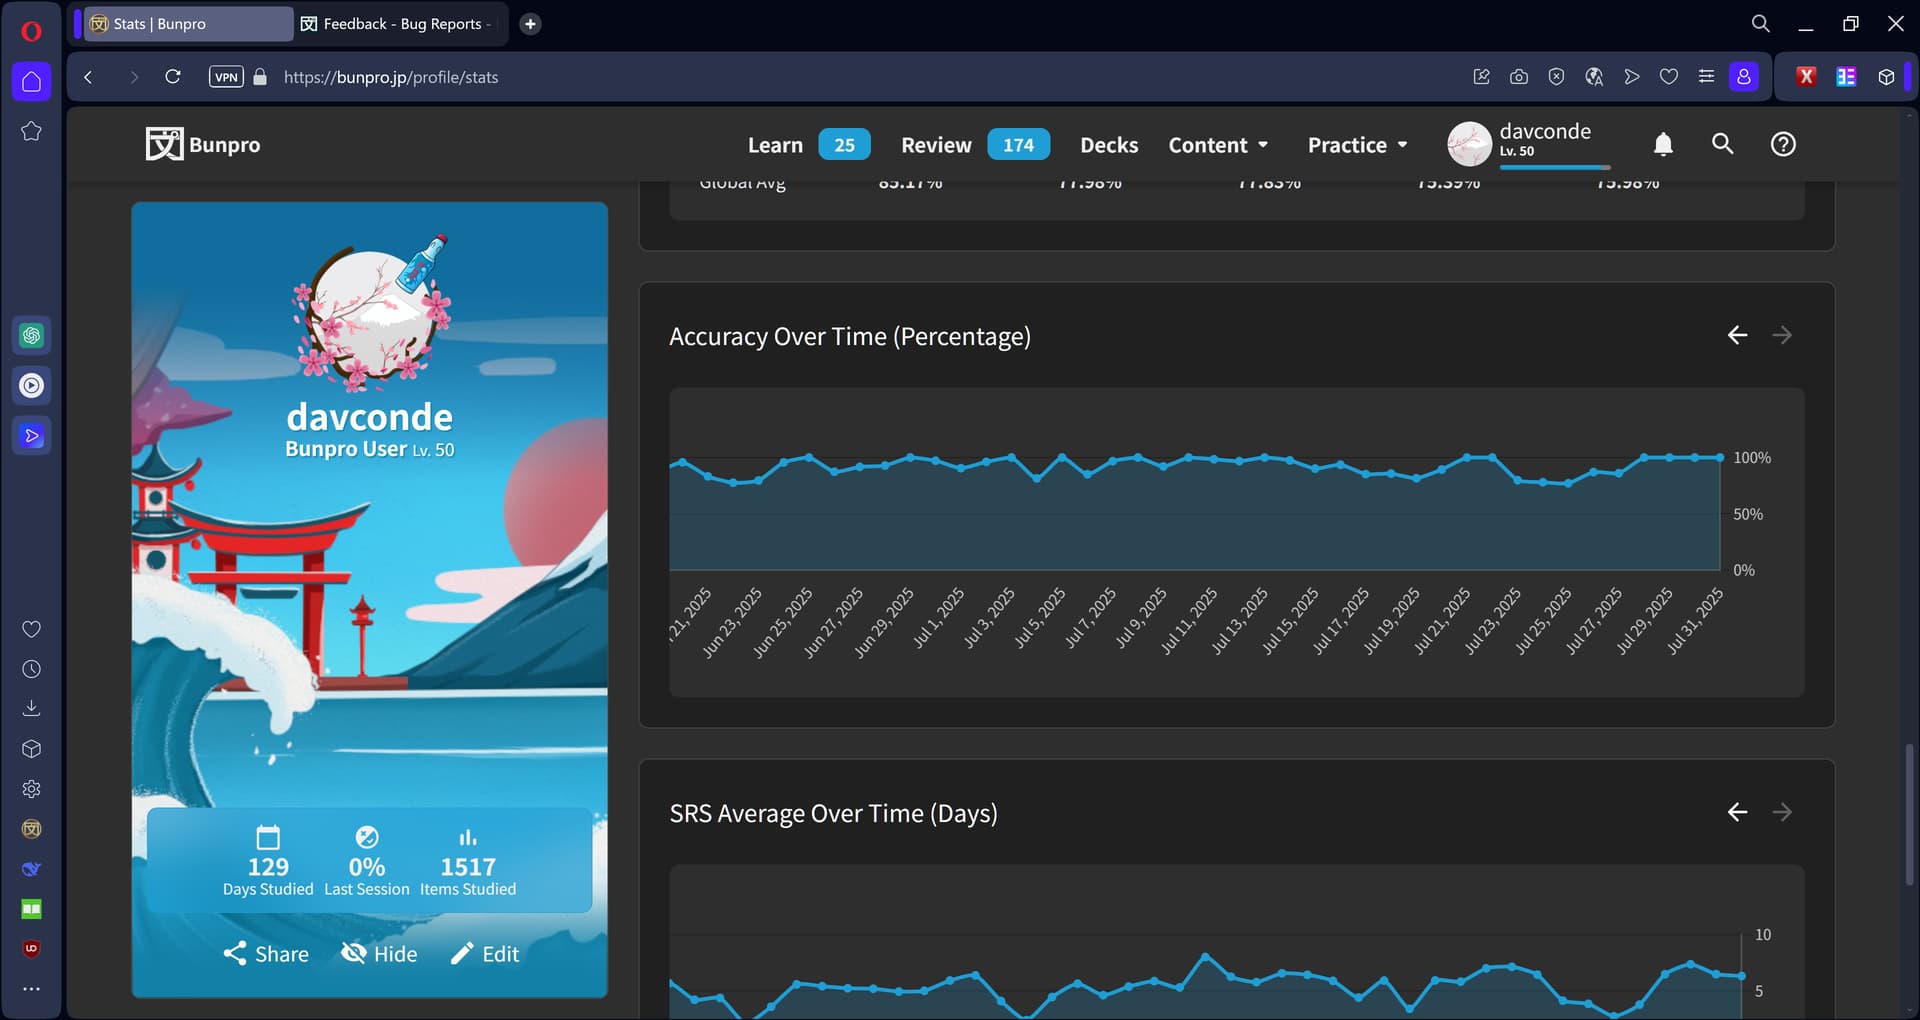The height and width of the screenshot is (1020, 1920).
Task: Open the help question mark icon
Action: [x=1783, y=144]
